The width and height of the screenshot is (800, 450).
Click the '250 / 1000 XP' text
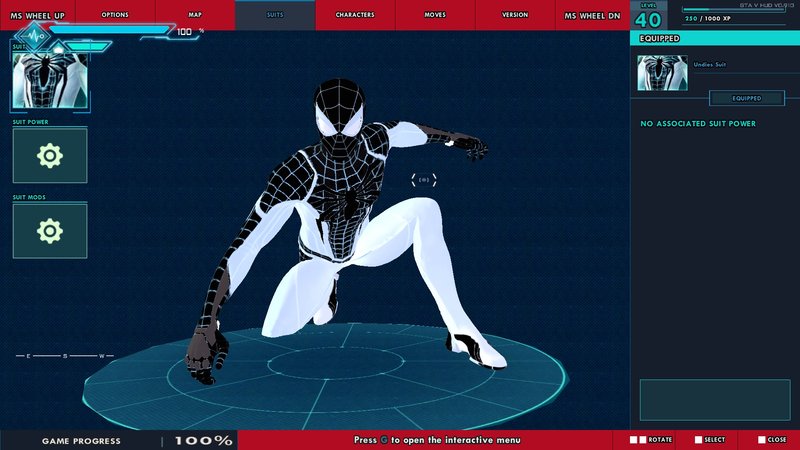[708, 18]
